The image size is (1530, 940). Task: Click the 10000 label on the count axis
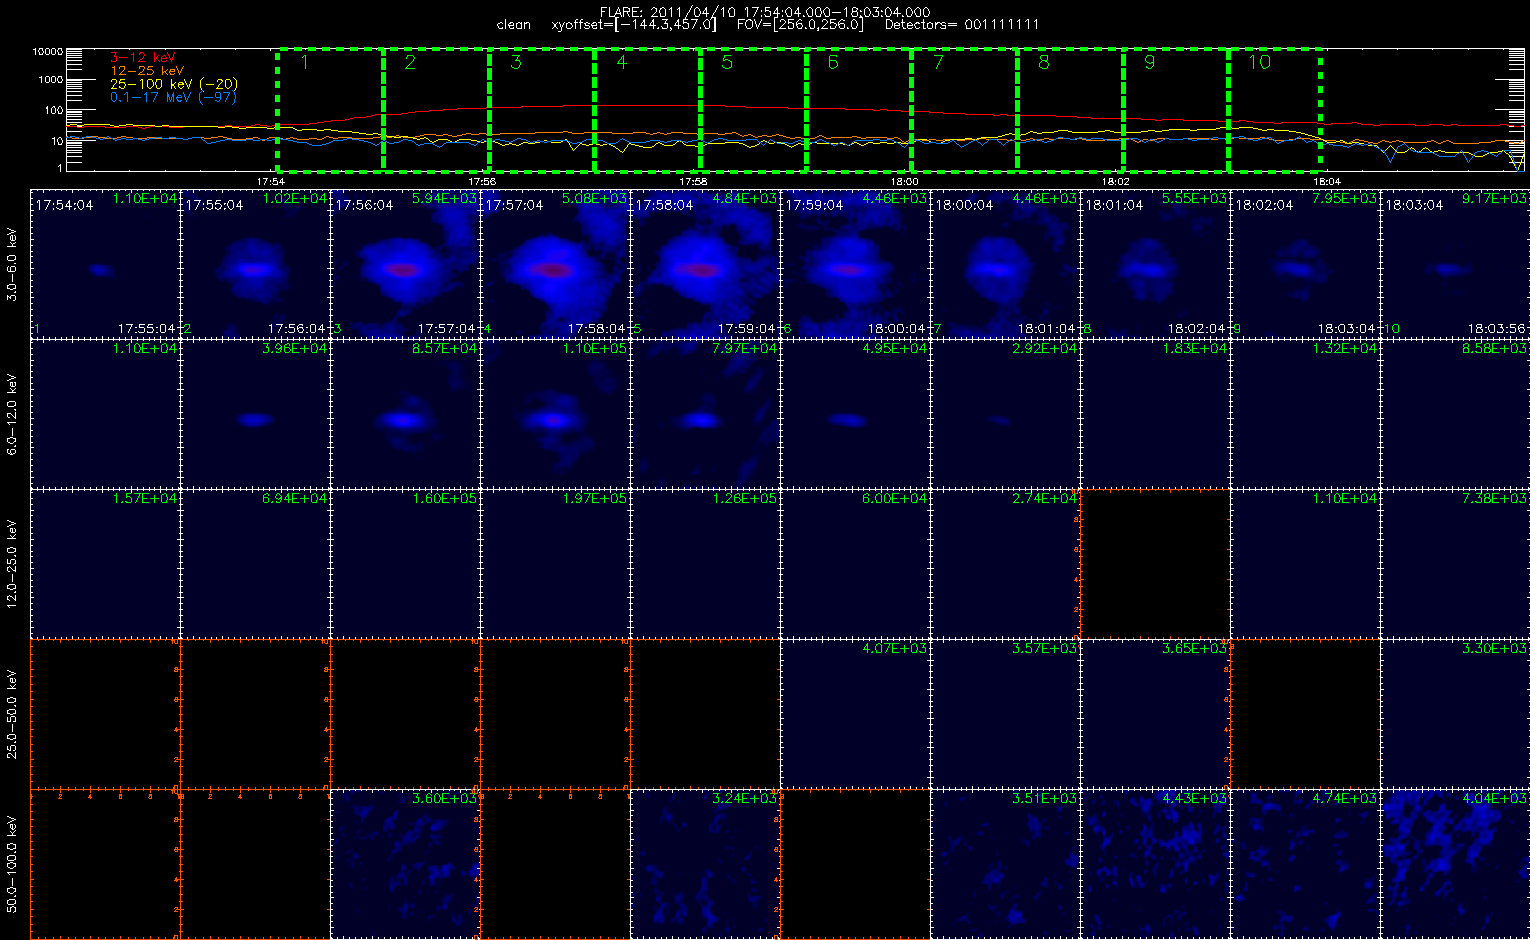(x=48, y=51)
